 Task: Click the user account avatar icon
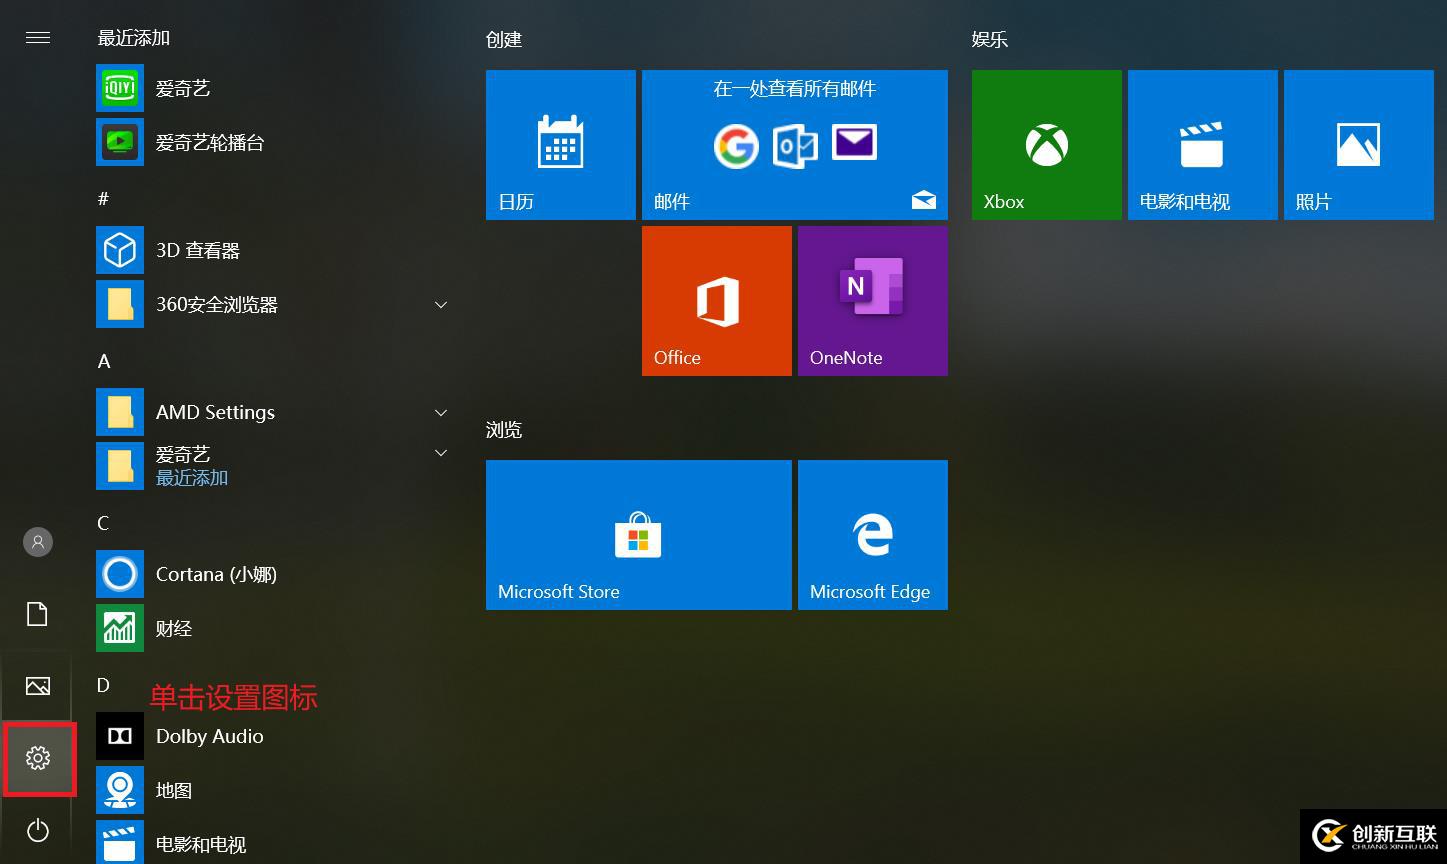pos(38,542)
